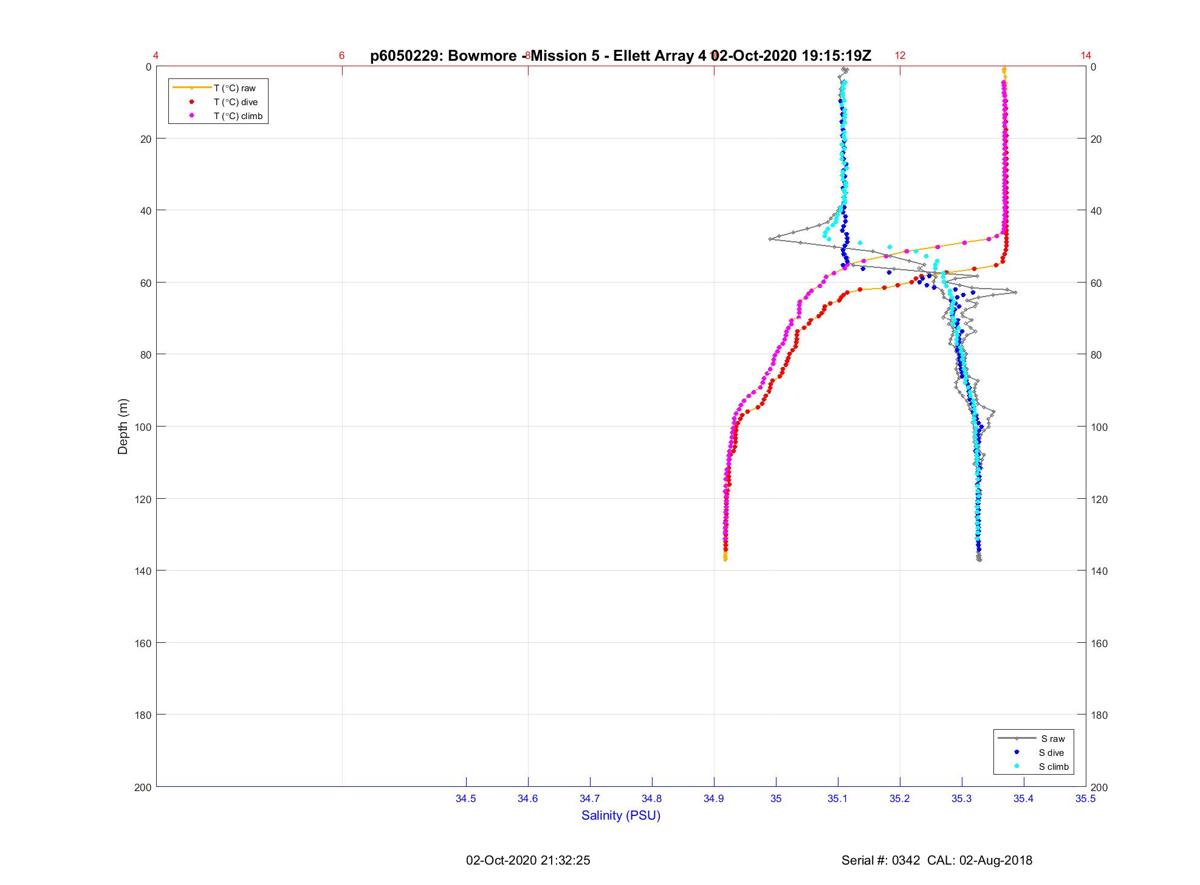Click the '60' tick on right depth axis
Image resolution: width=1200 pixels, height=885 pixels.
pyautogui.click(x=1098, y=283)
